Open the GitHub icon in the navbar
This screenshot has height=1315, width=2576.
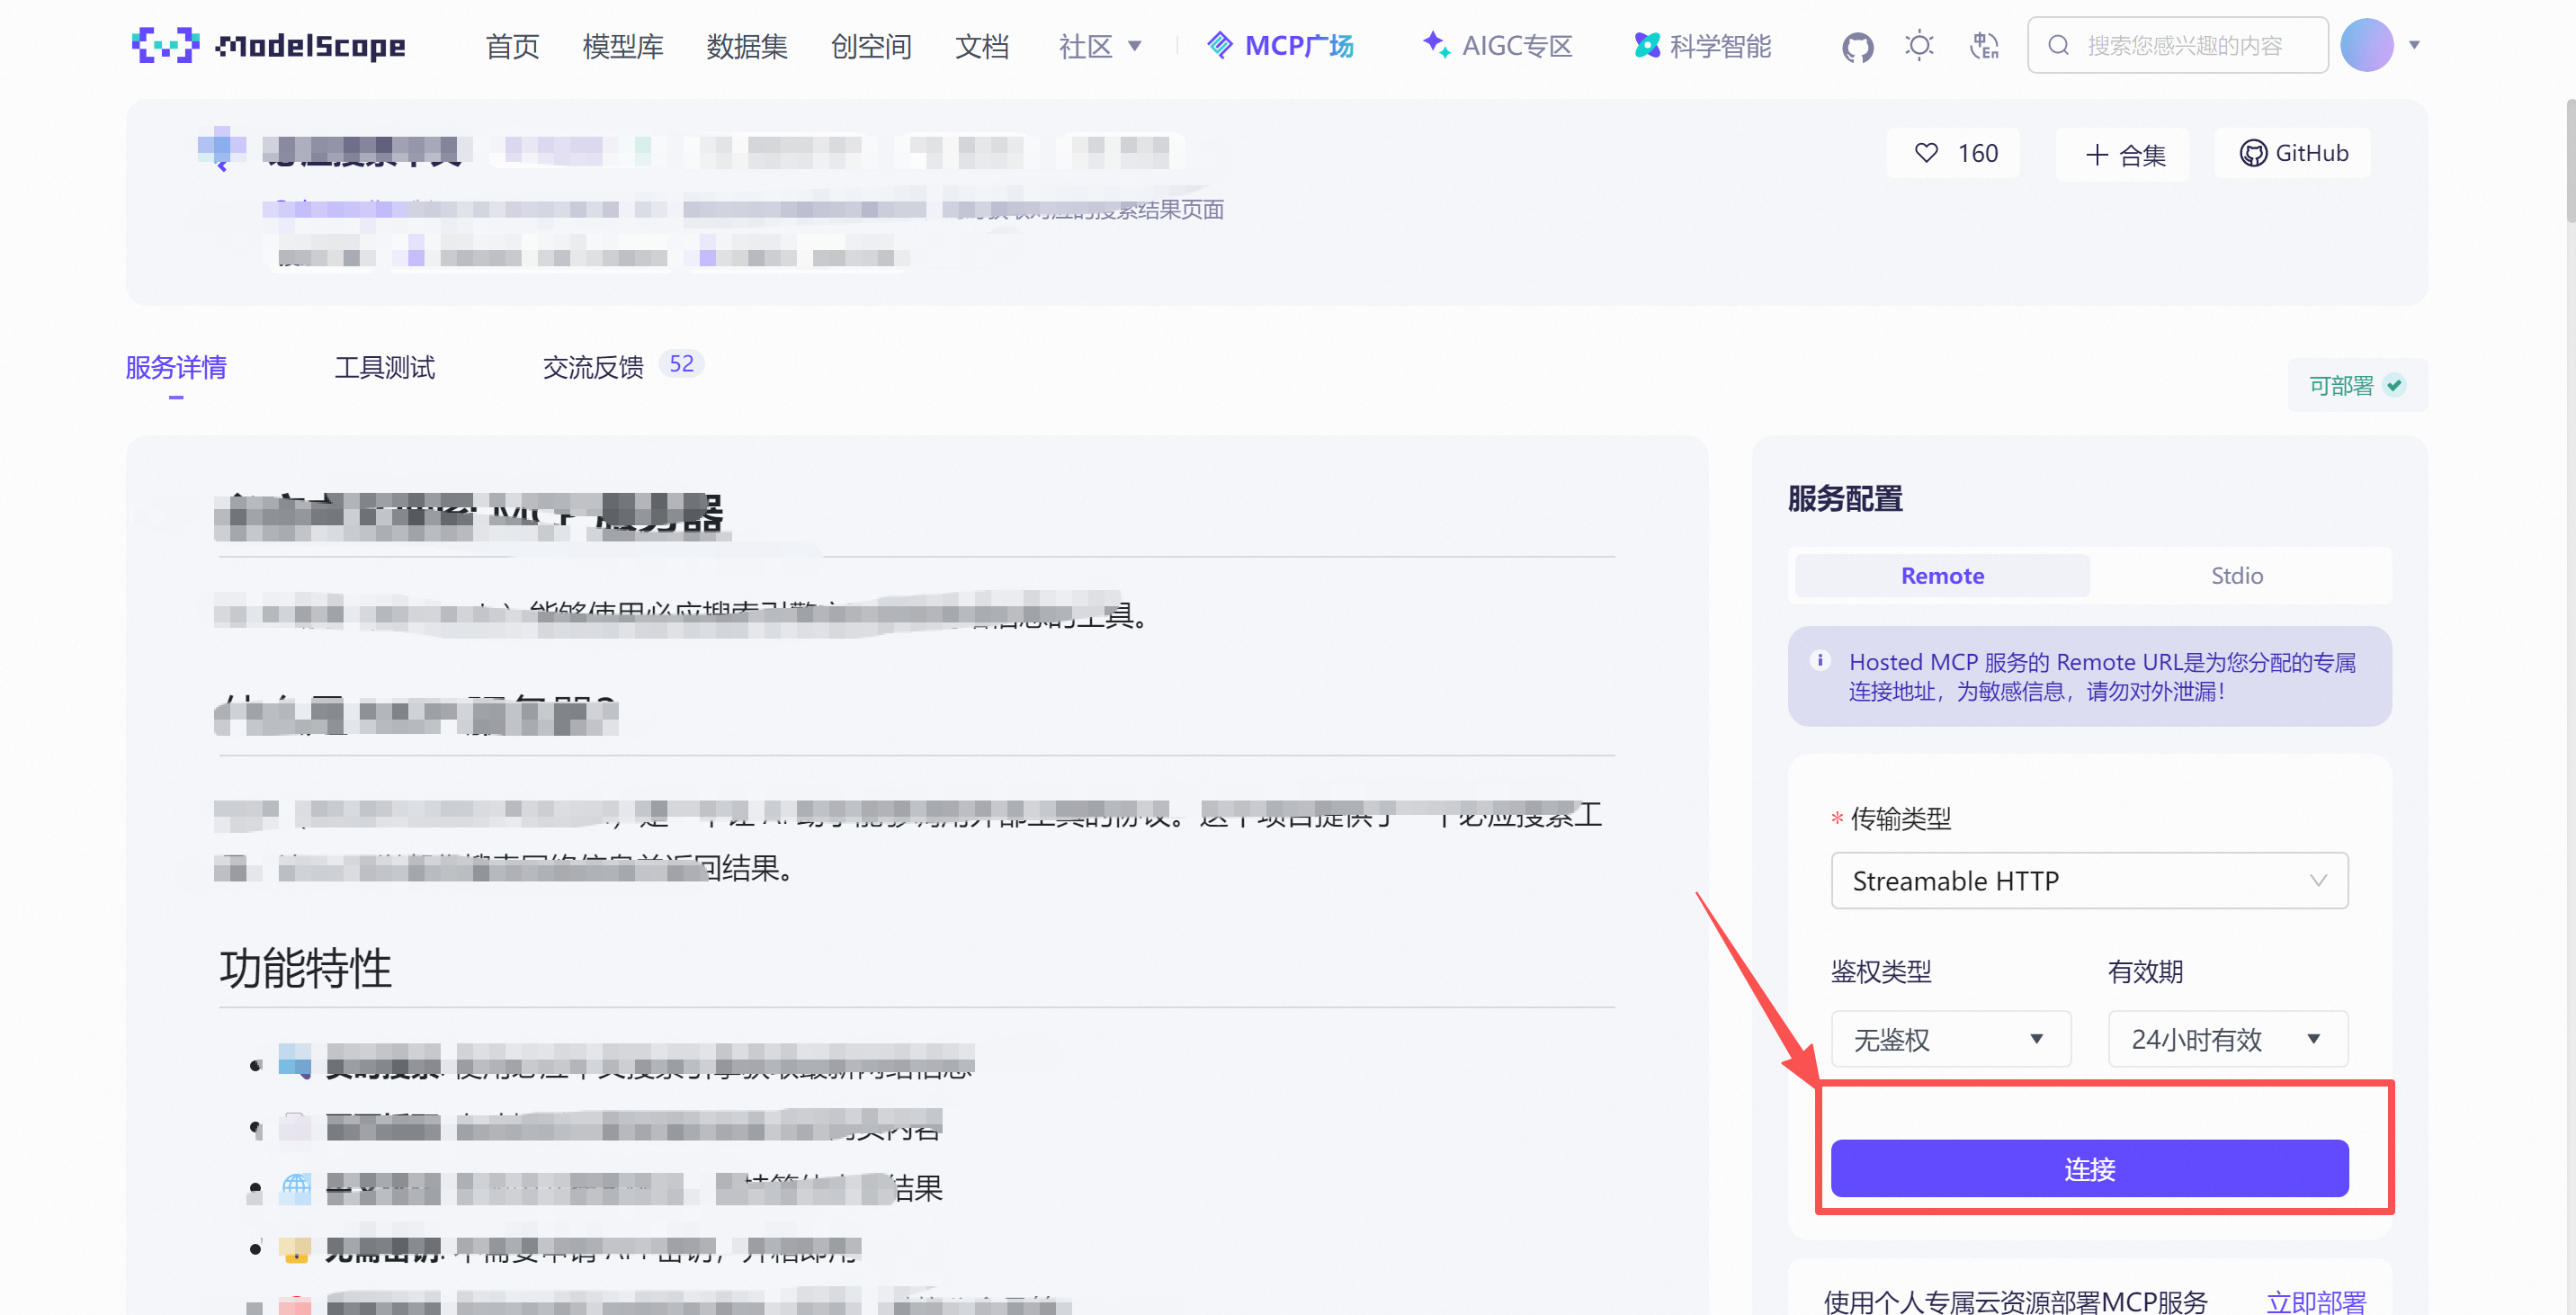coord(1857,45)
